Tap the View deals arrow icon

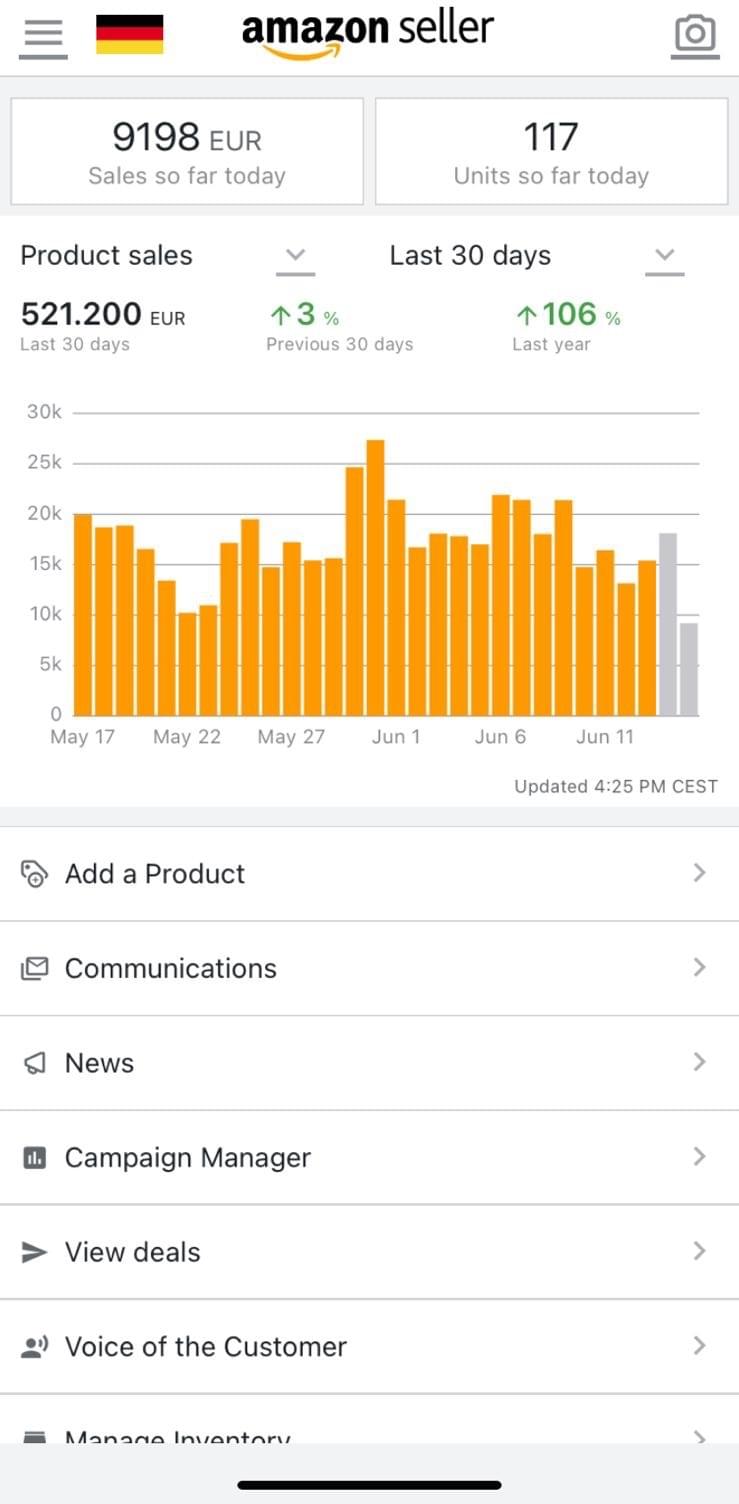click(x=34, y=1252)
